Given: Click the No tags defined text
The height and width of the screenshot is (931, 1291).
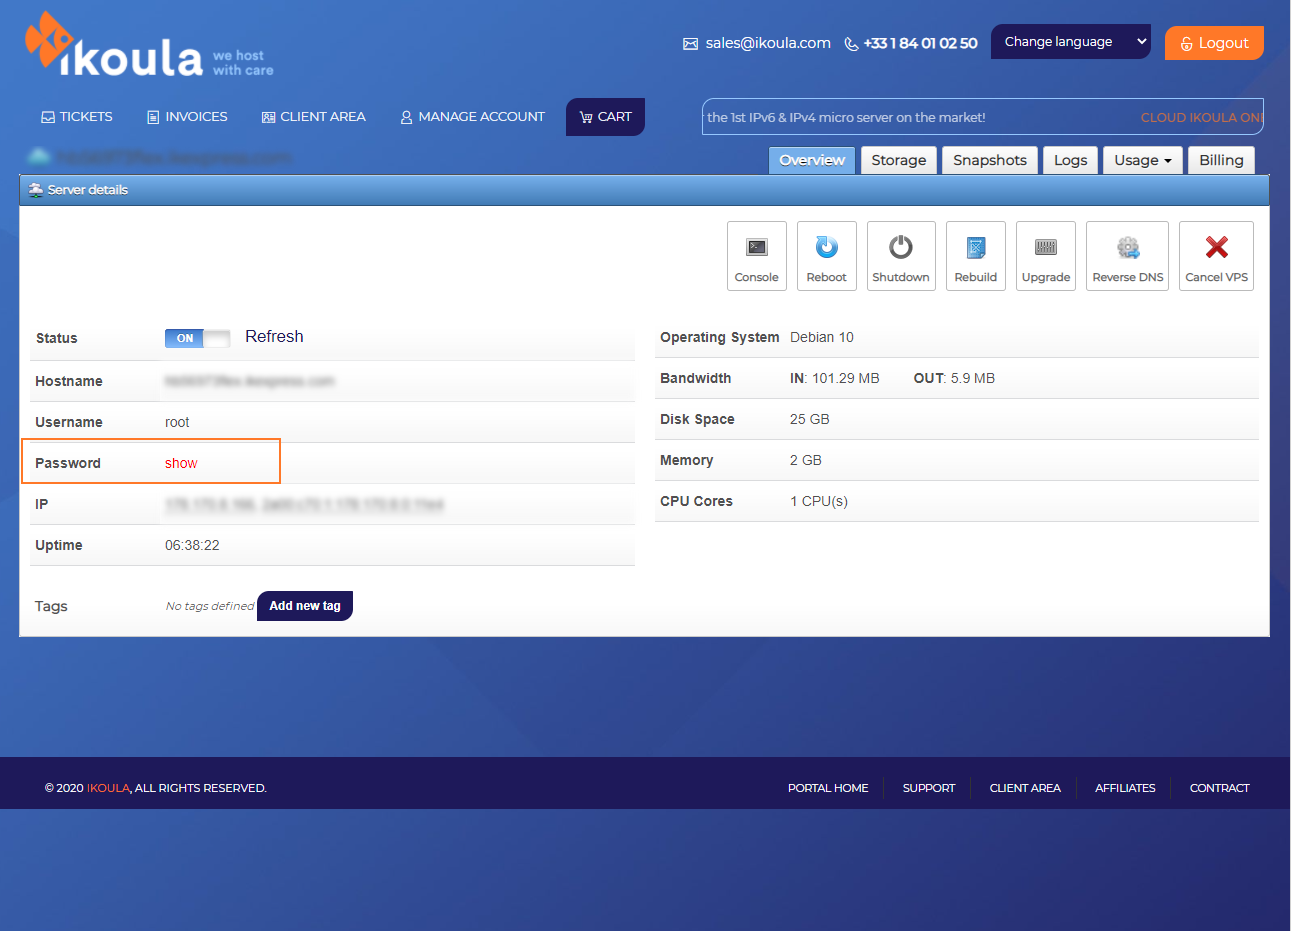Looking at the screenshot, I should coord(210,606).
